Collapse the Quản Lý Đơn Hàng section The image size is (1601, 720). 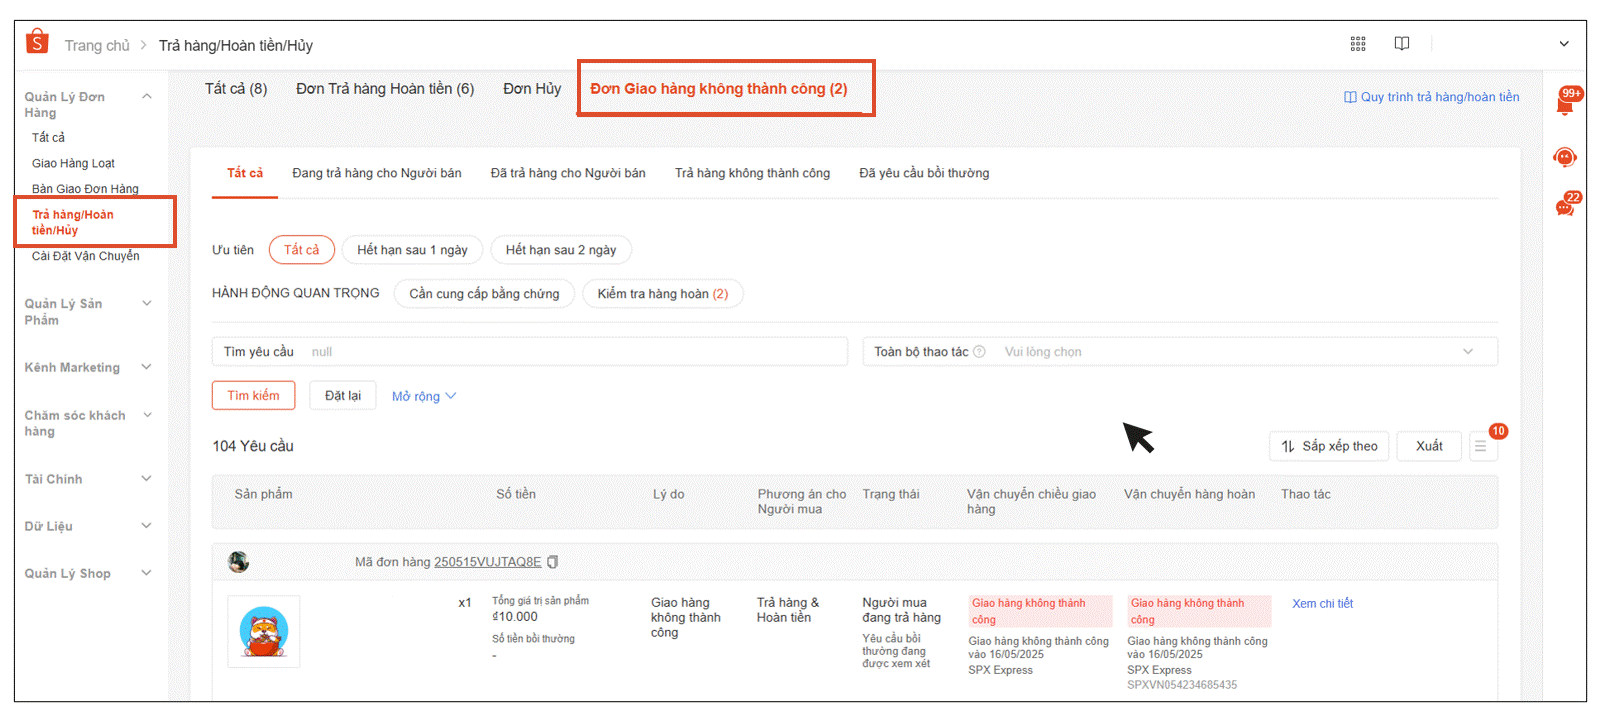click(147, 97)
